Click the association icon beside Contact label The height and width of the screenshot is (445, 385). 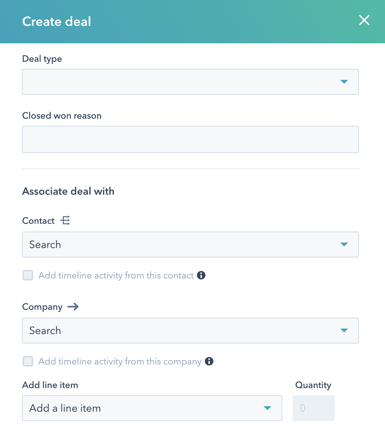coord(65,220)
